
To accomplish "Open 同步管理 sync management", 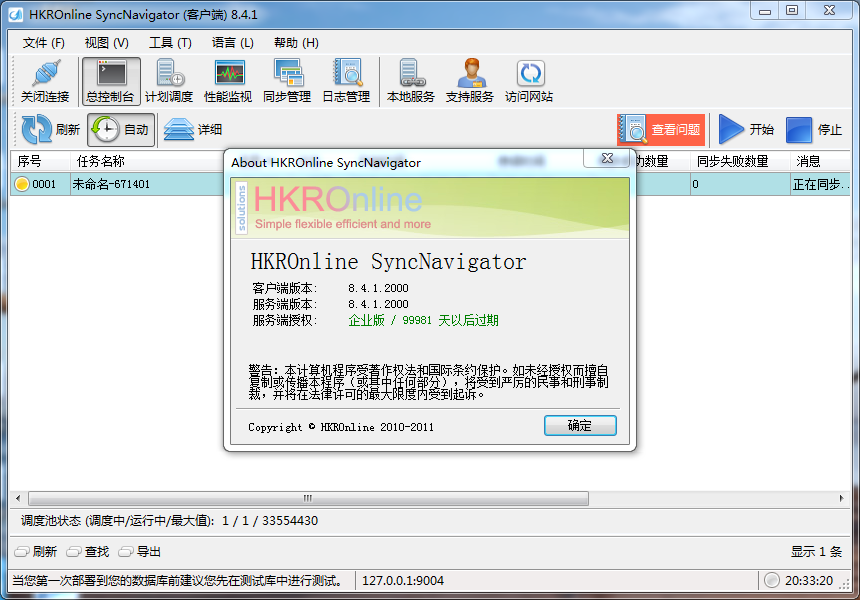I will pyautogui.click(x=287, y=81).
